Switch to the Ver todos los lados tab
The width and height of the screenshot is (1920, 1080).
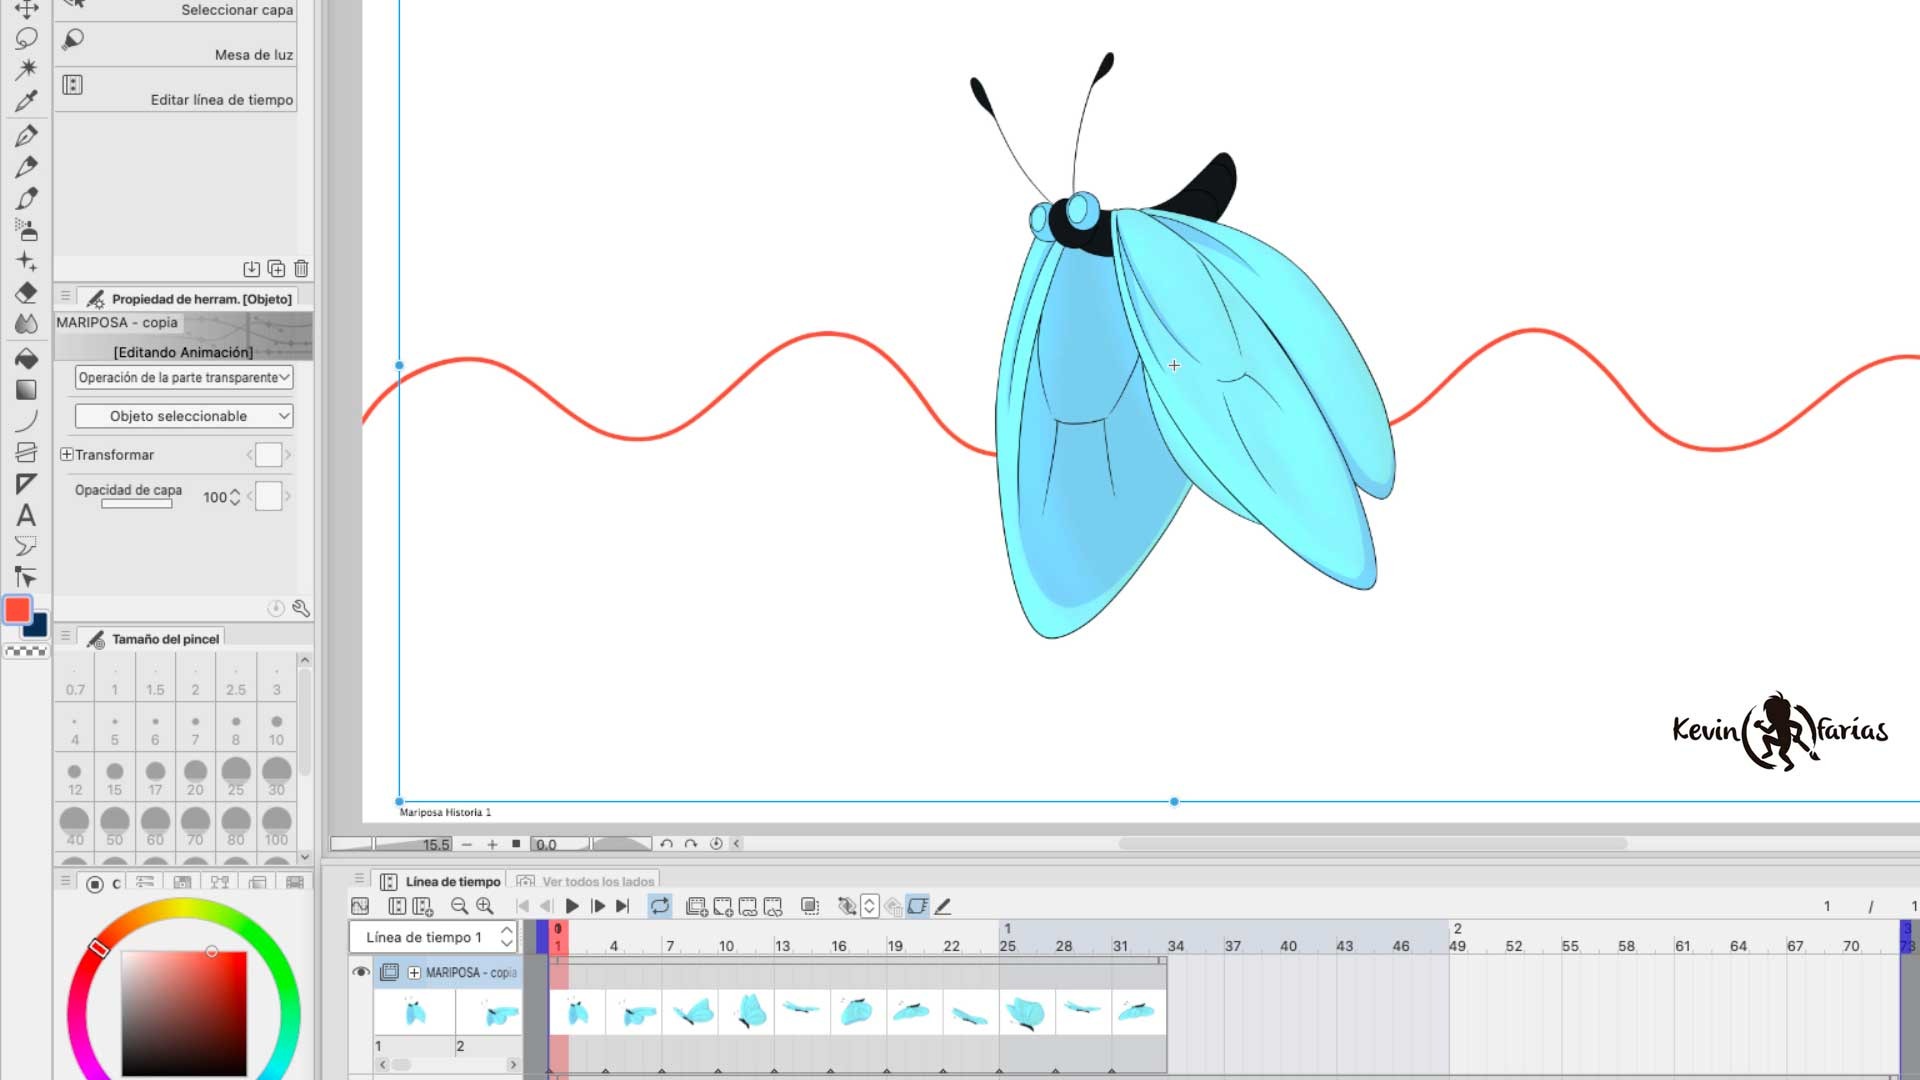click(587, 881)
